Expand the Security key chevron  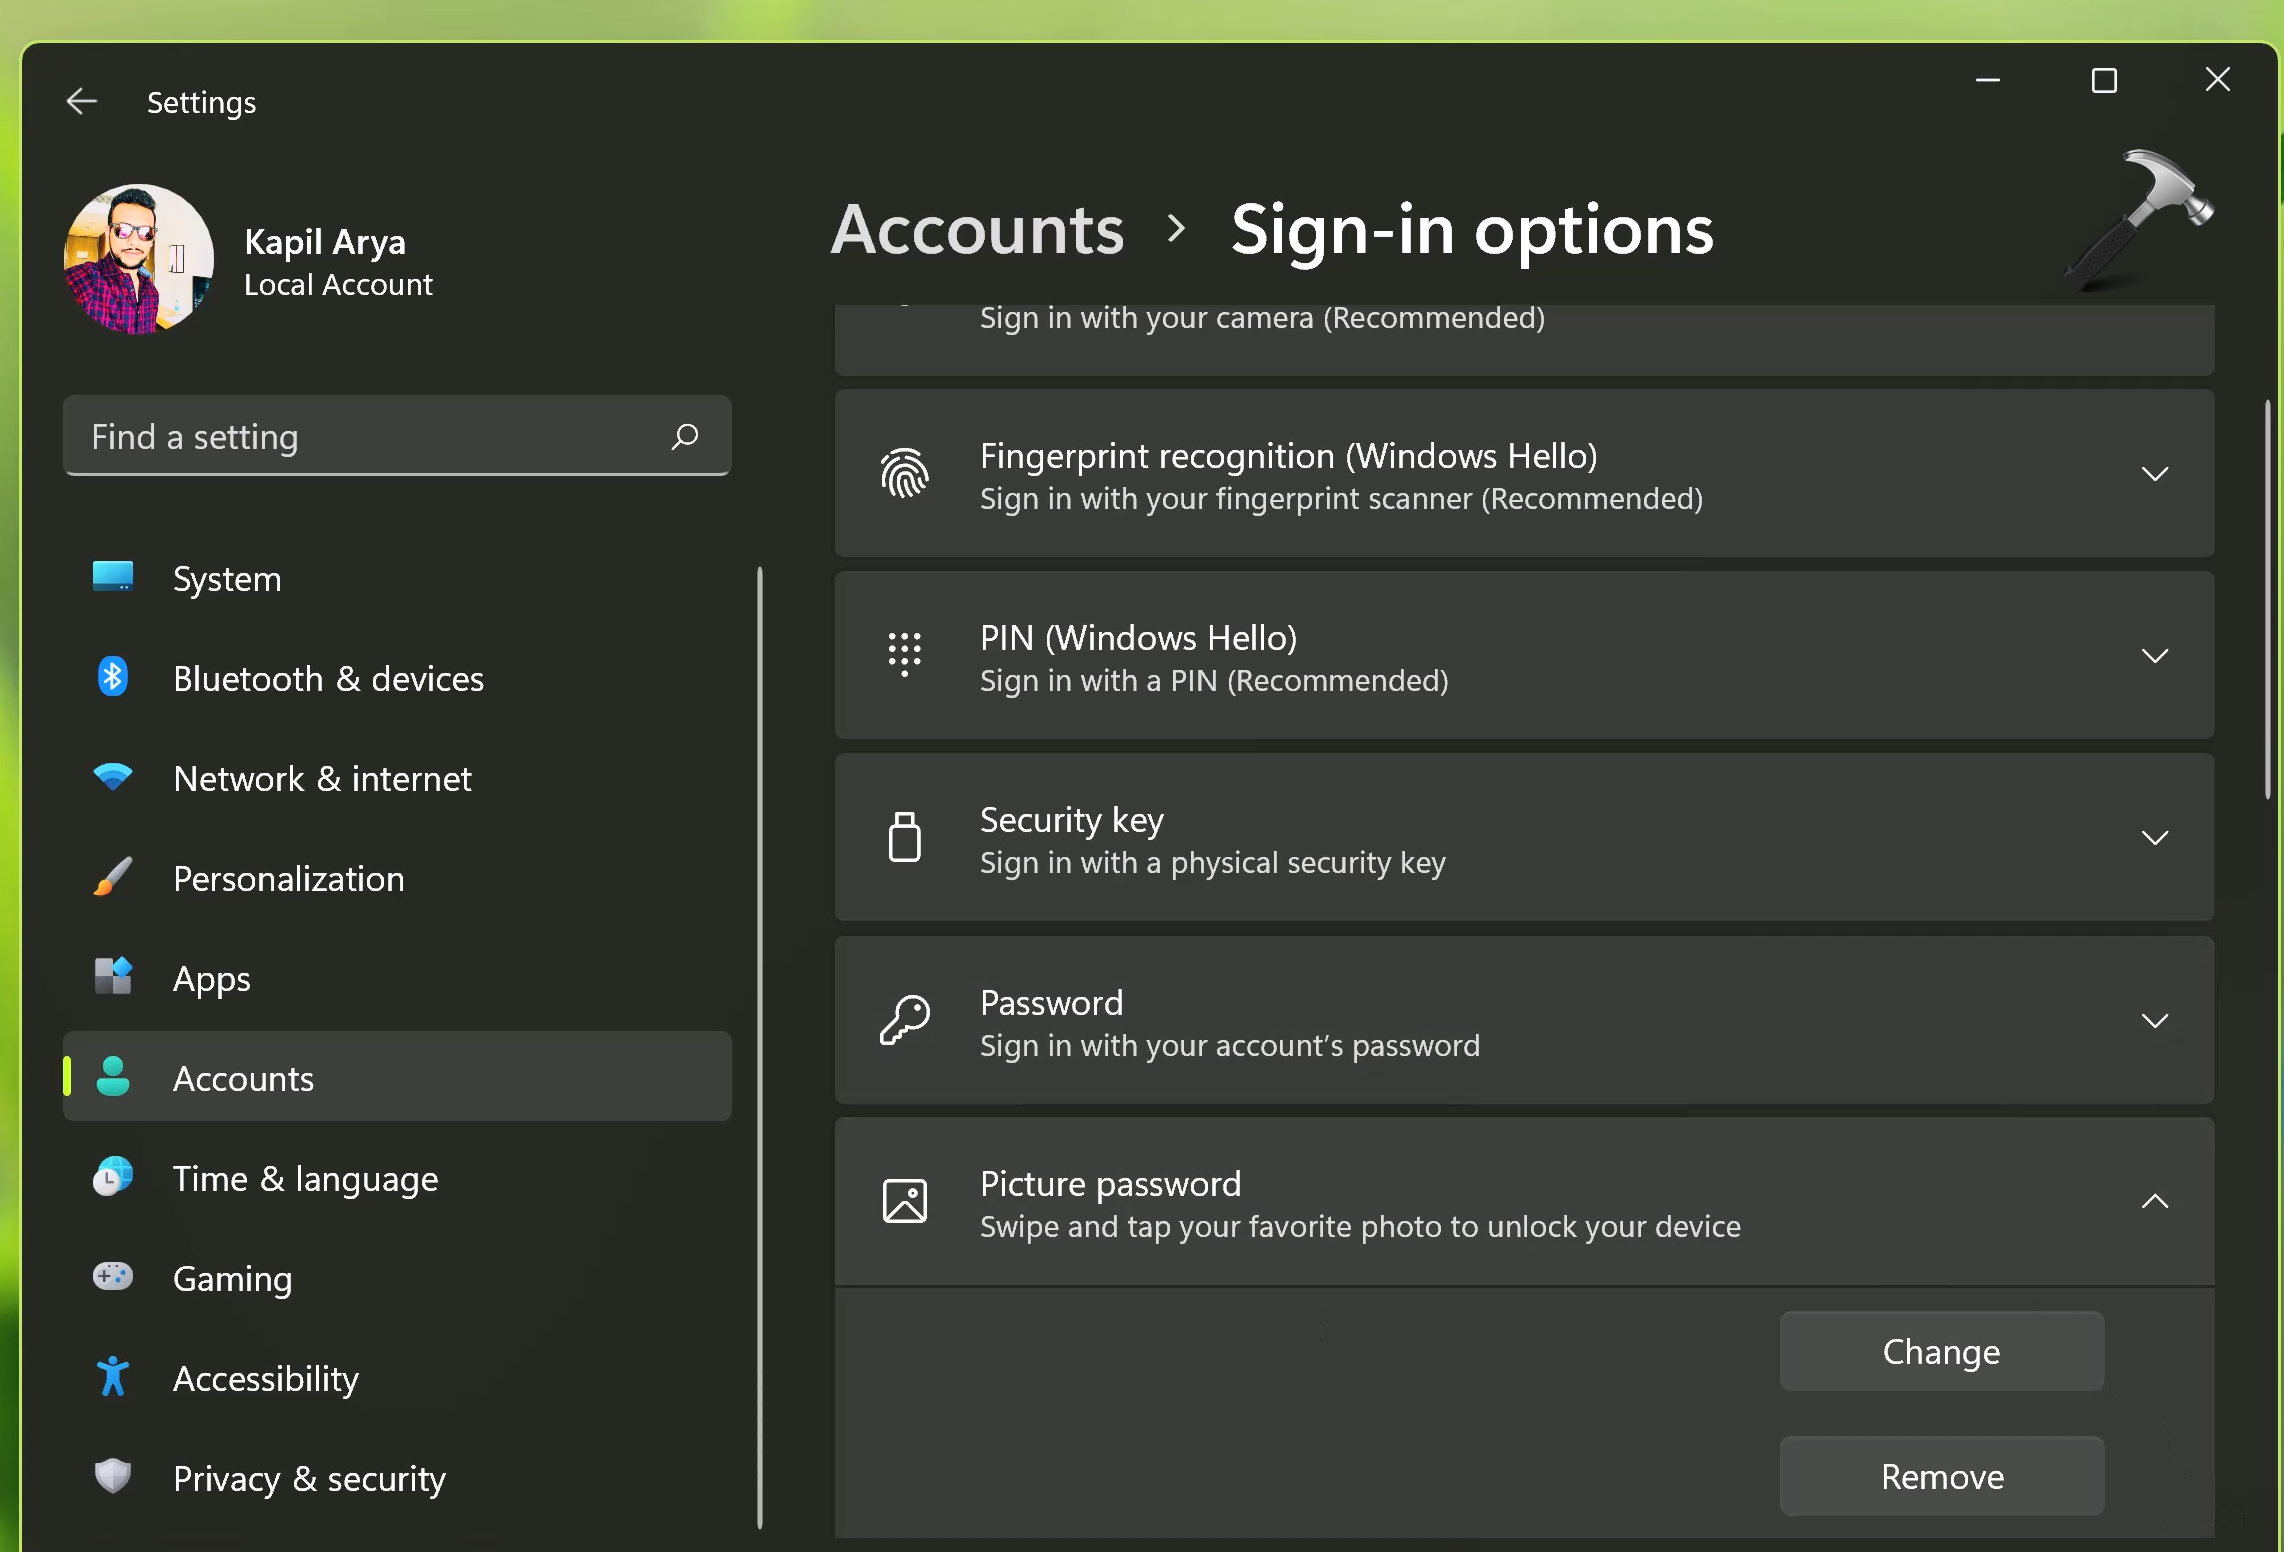pos(2154,838)
